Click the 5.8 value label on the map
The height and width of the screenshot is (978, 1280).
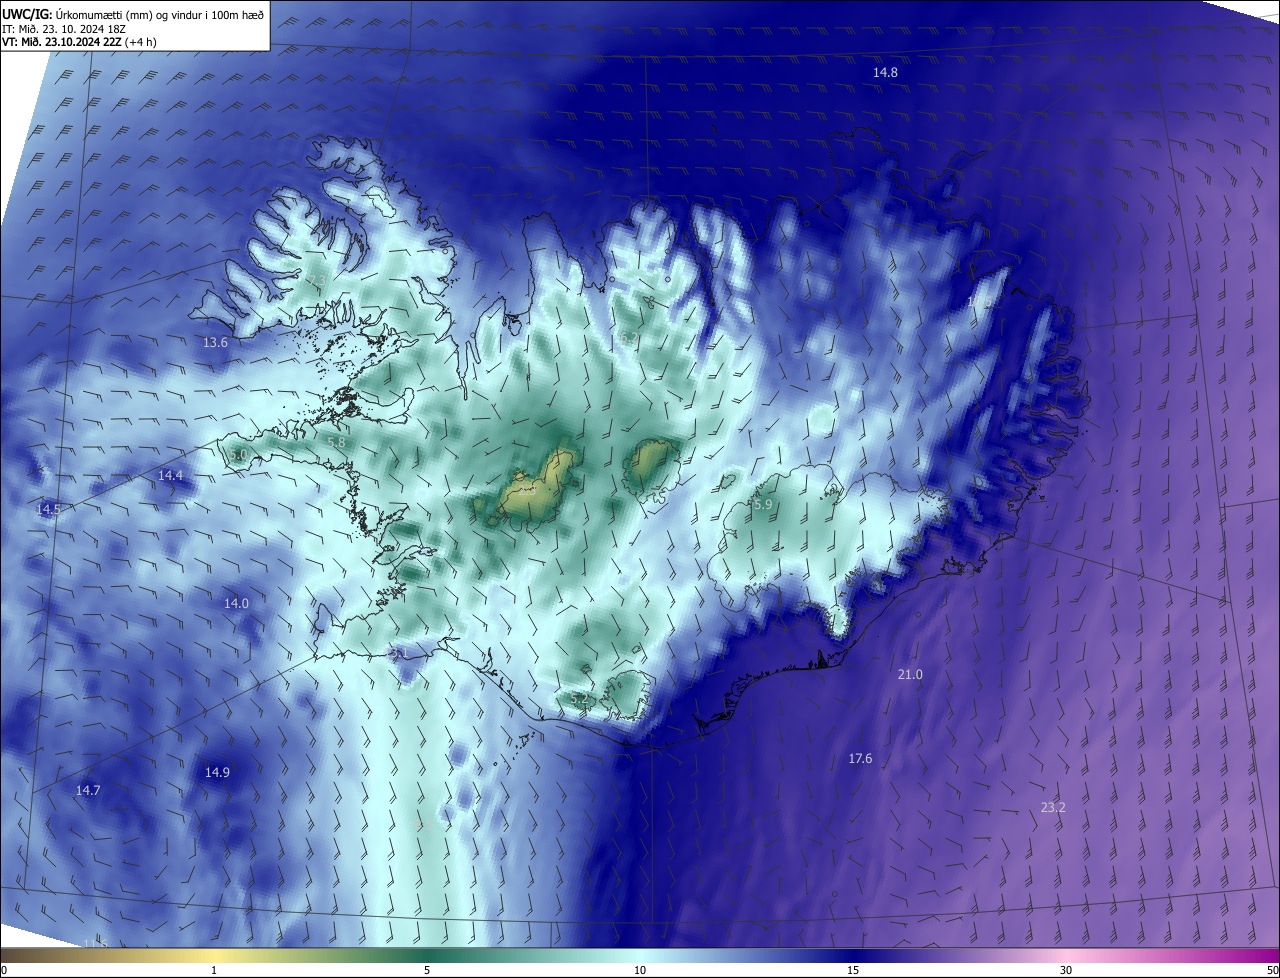(336, 442)
